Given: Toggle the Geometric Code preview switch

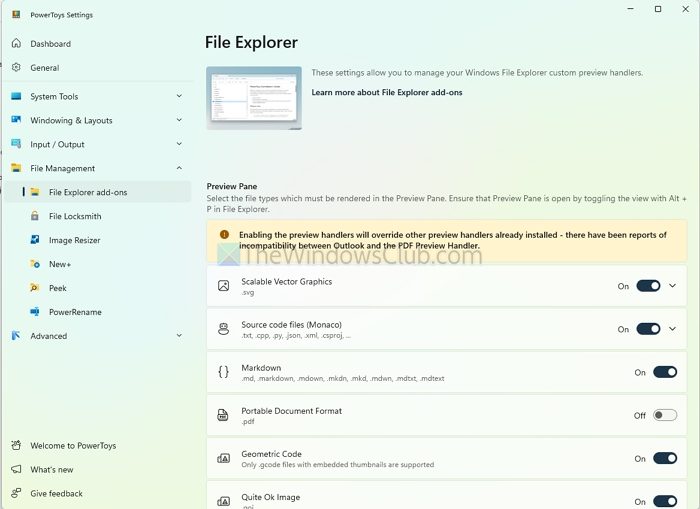Looking at the screenshot, I should (x=665, y=458).
